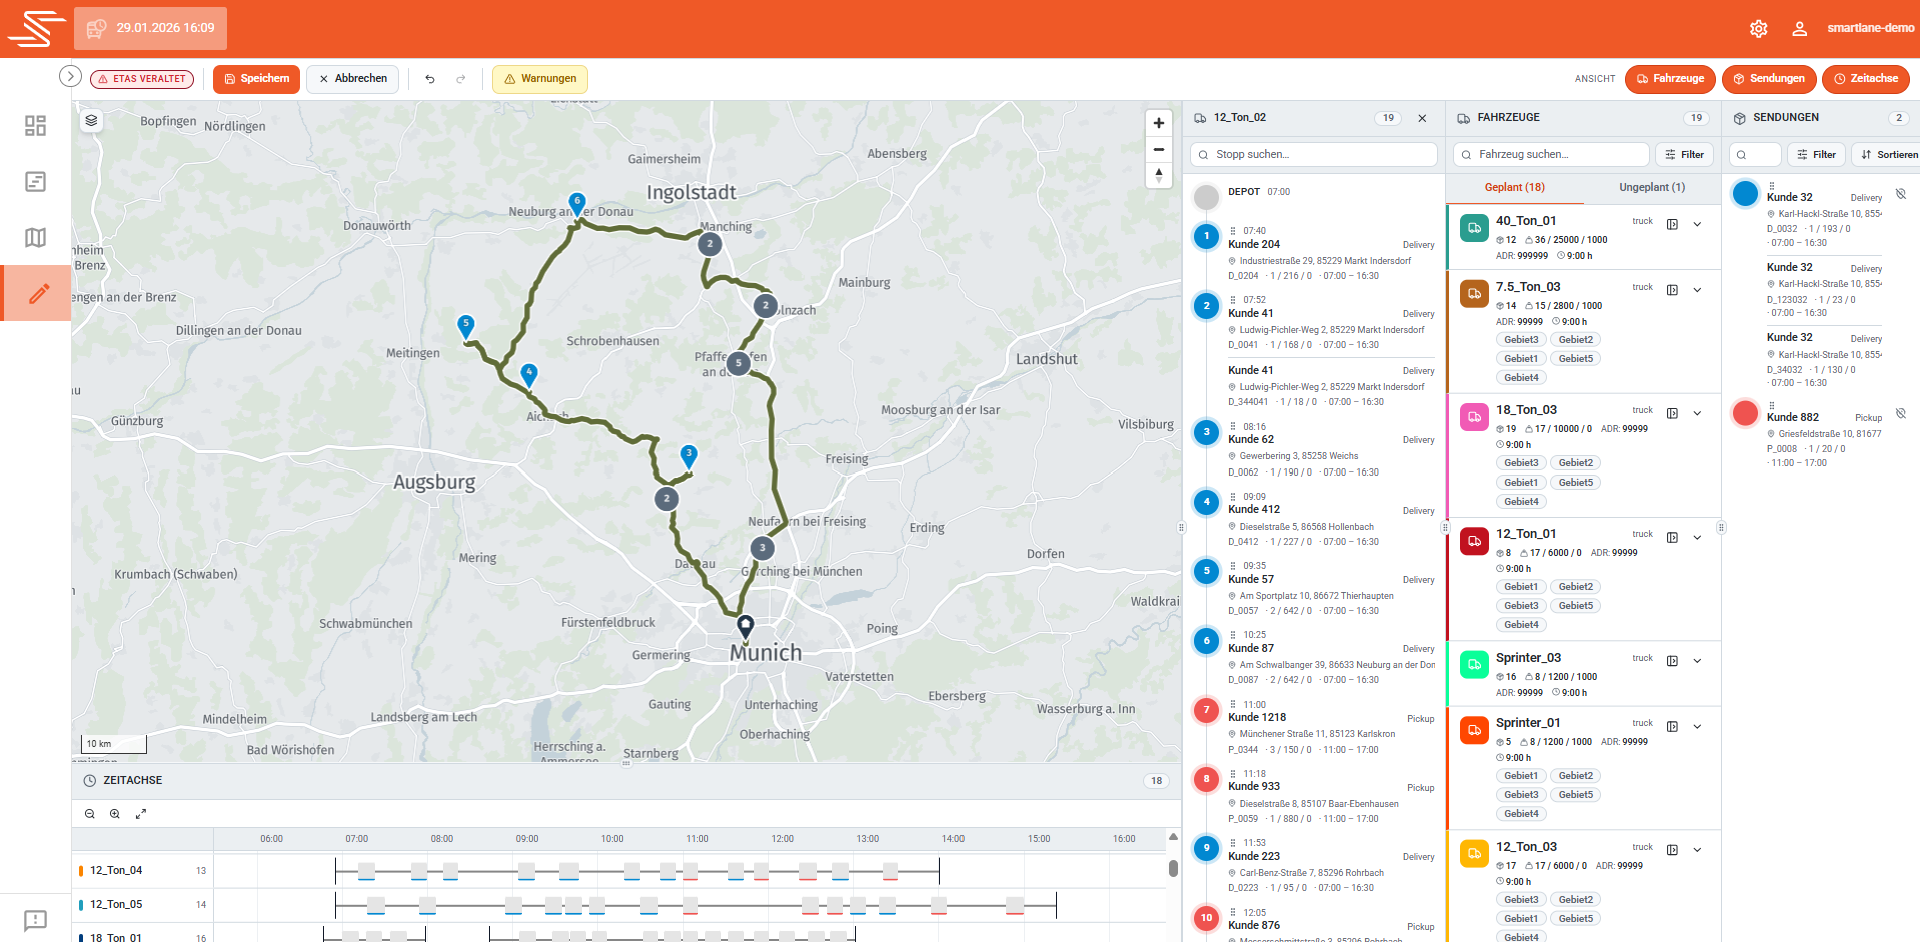Expand the 40_Ton_01 vehicle card

pos(1697,224)
